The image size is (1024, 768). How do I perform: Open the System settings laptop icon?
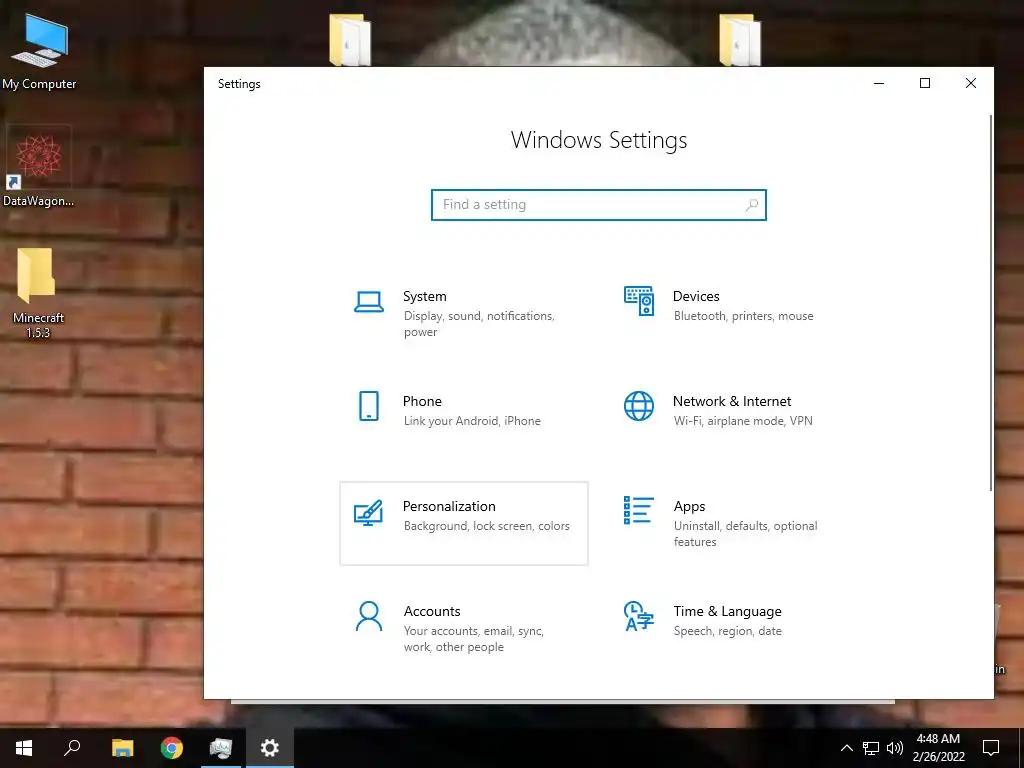(369, 302)
